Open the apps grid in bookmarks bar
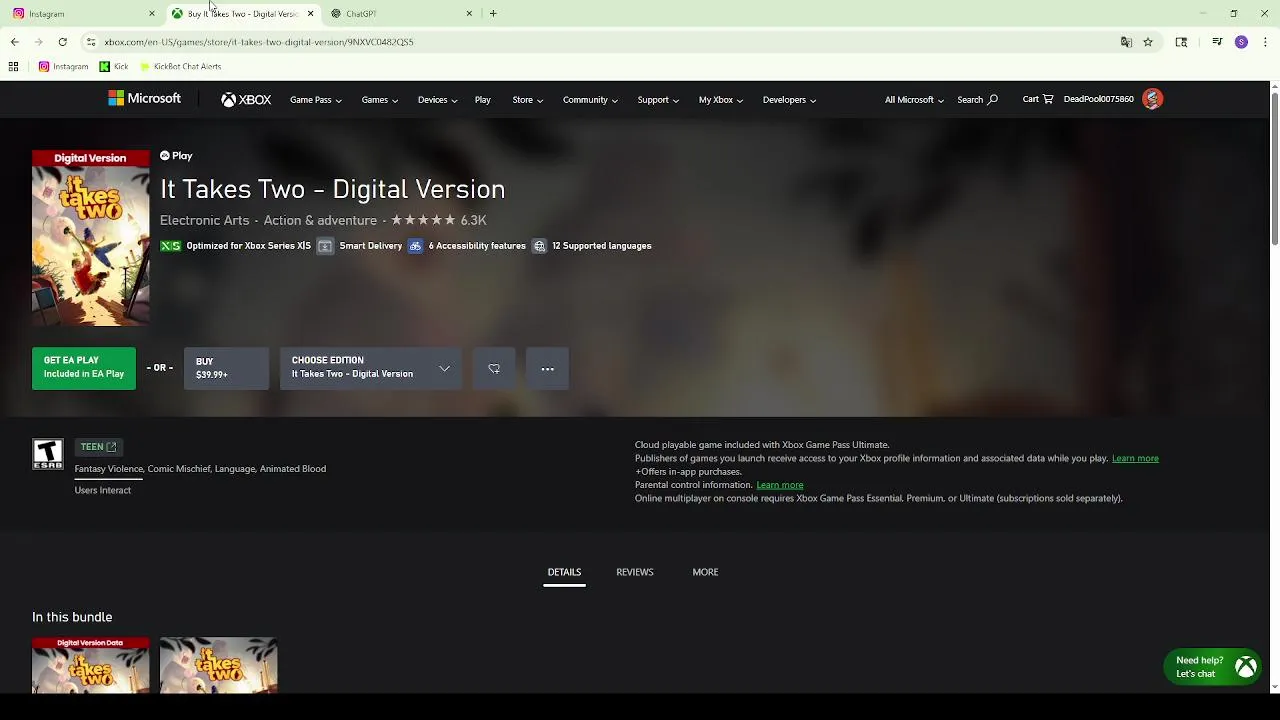The height and width of the screenshot is (720, 1280). (x=13, y=66)
